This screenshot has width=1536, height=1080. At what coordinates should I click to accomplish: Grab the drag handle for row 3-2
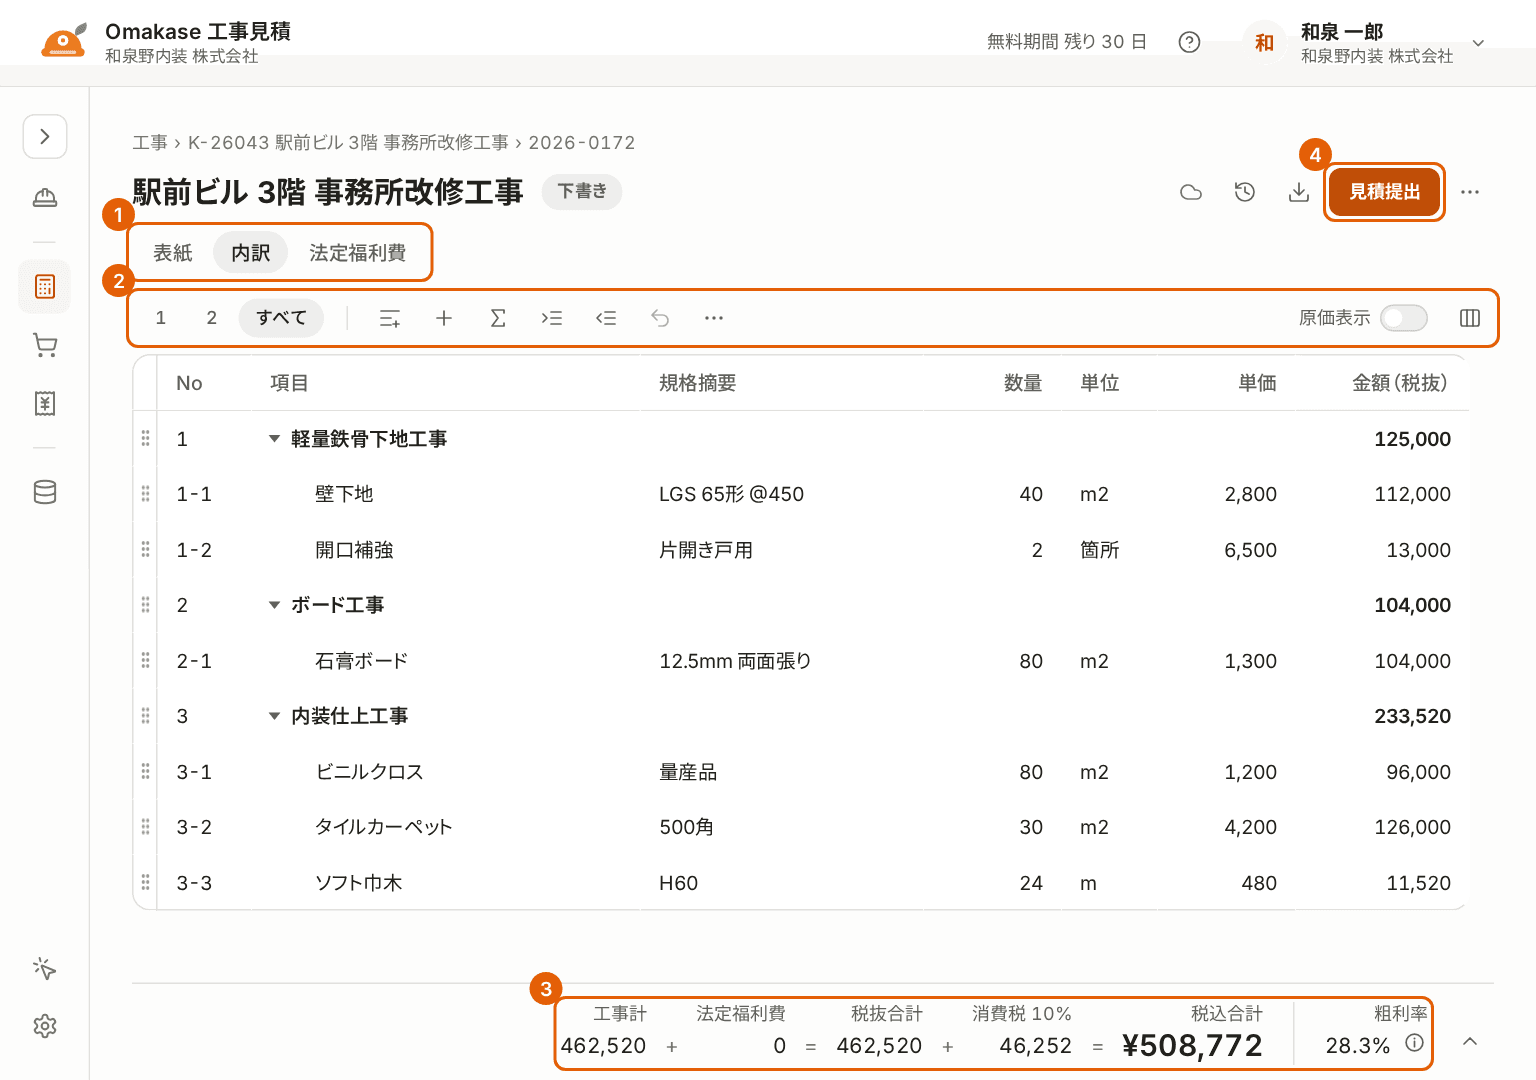click(145, 827)
